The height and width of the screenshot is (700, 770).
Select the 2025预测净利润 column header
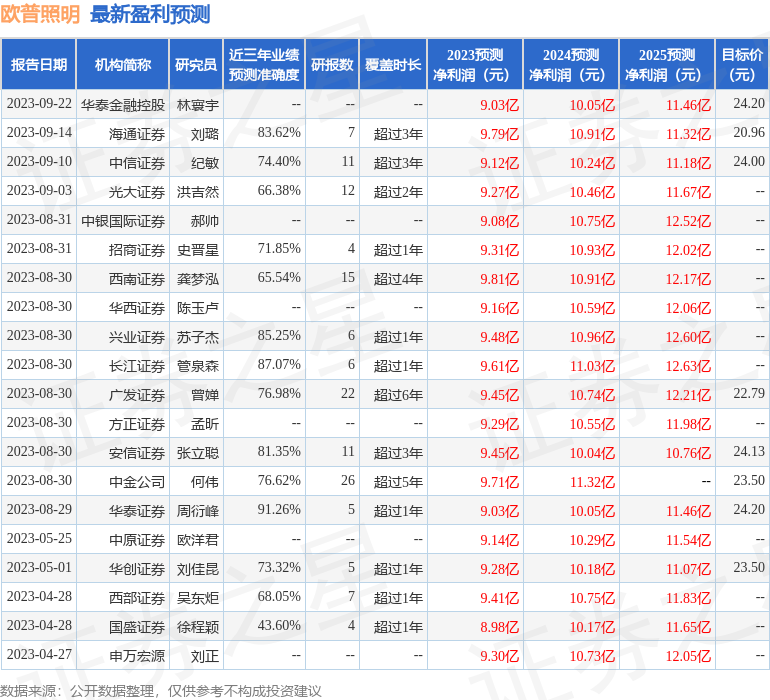(667, 65)
